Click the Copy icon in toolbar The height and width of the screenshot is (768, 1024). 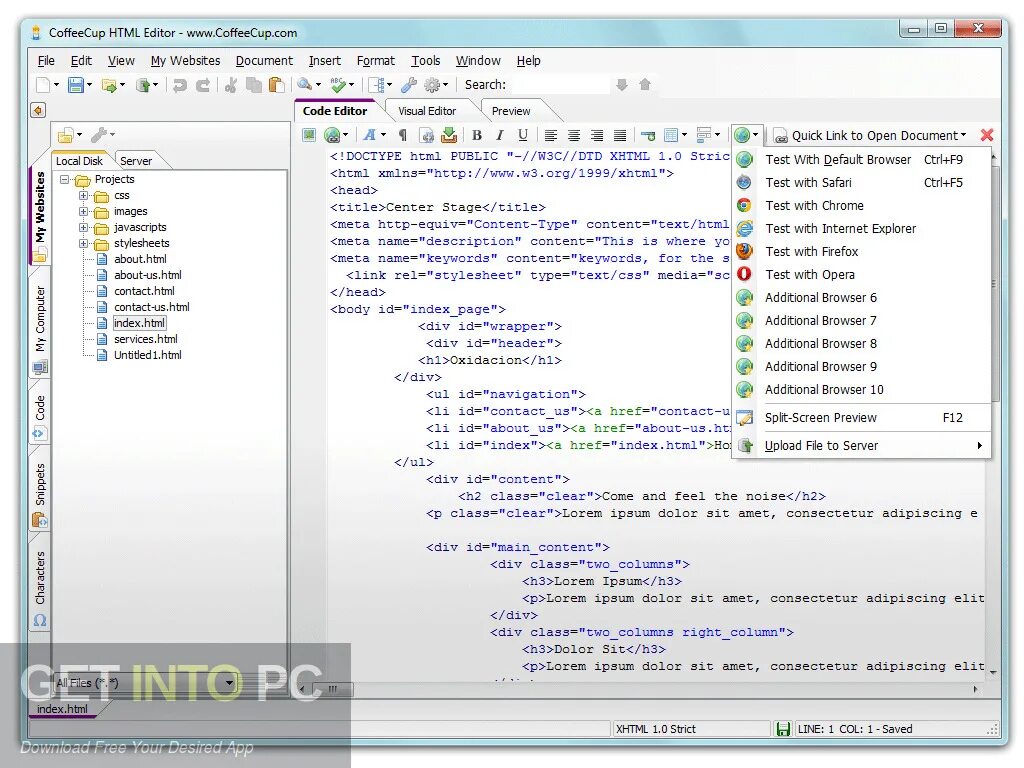coord(253,85)
